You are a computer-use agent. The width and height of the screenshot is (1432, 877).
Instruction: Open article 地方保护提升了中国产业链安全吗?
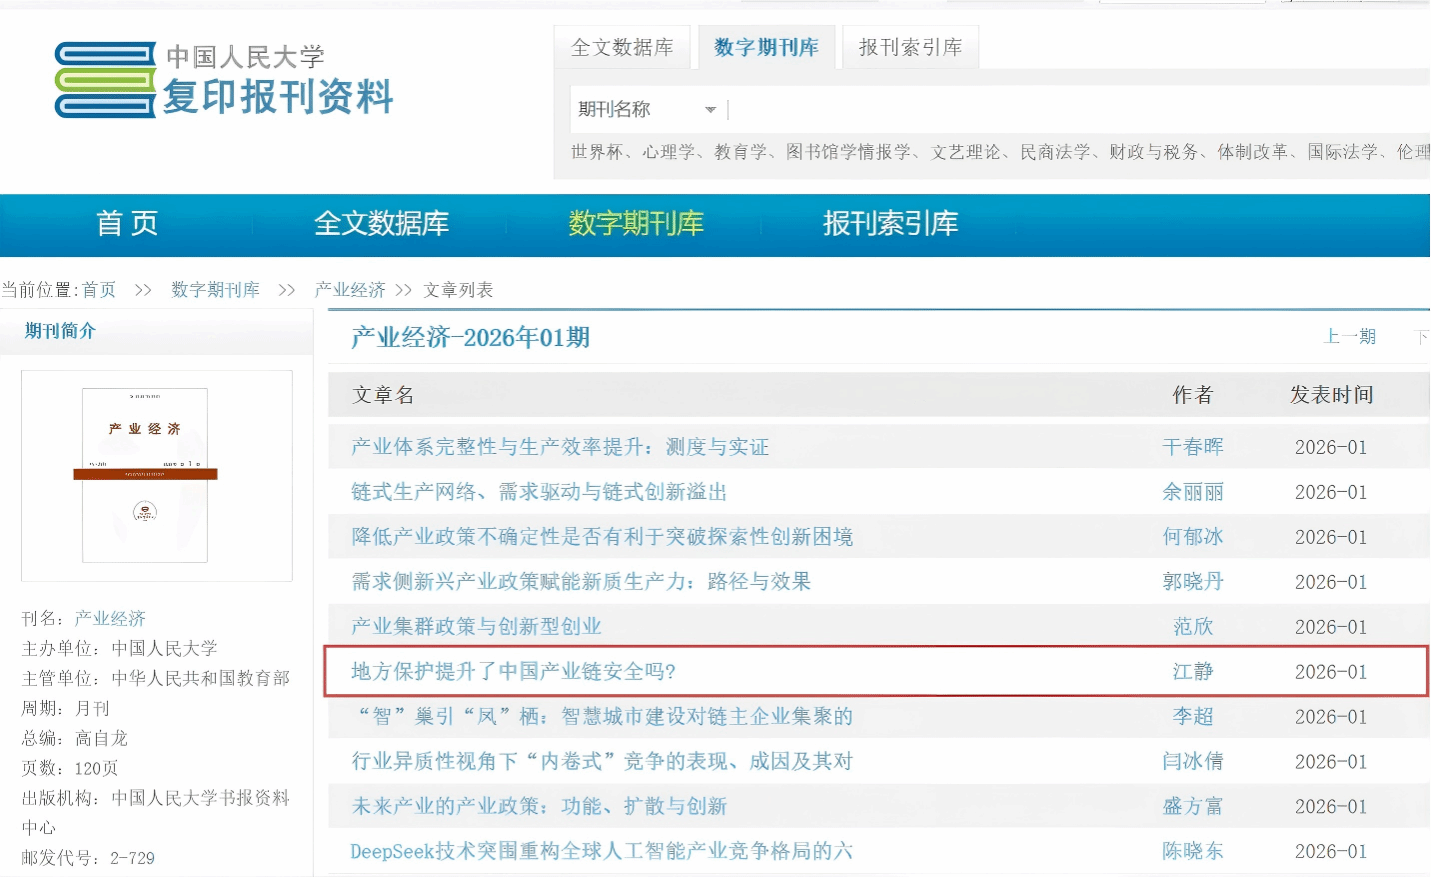[x=513, y=671]
